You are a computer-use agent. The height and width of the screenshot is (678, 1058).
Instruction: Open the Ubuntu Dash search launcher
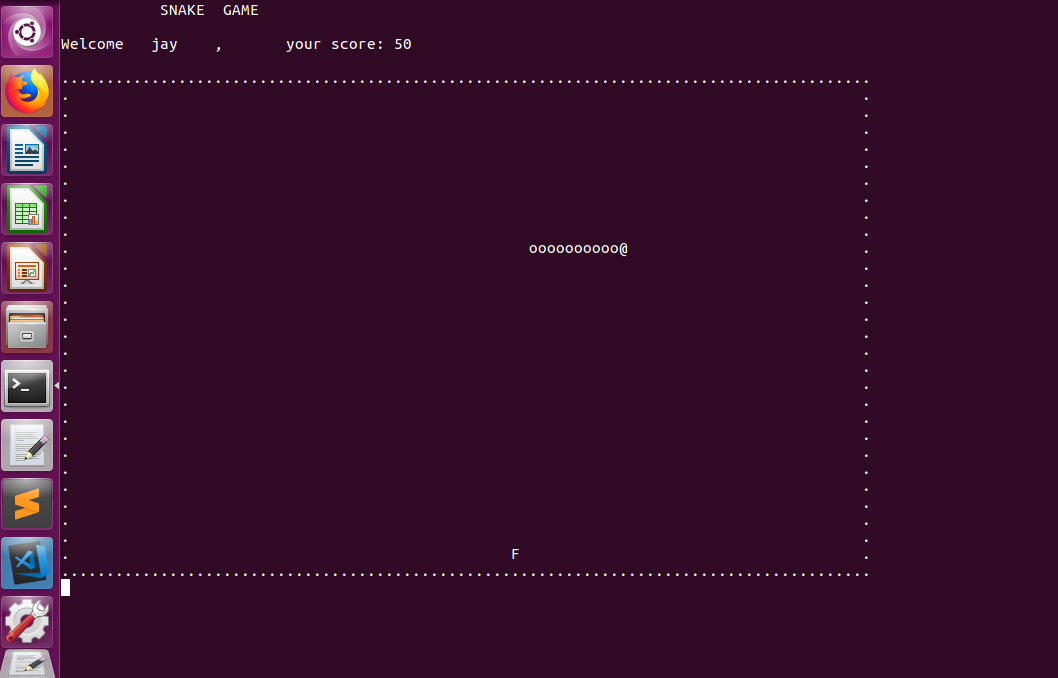coord(27,32)
